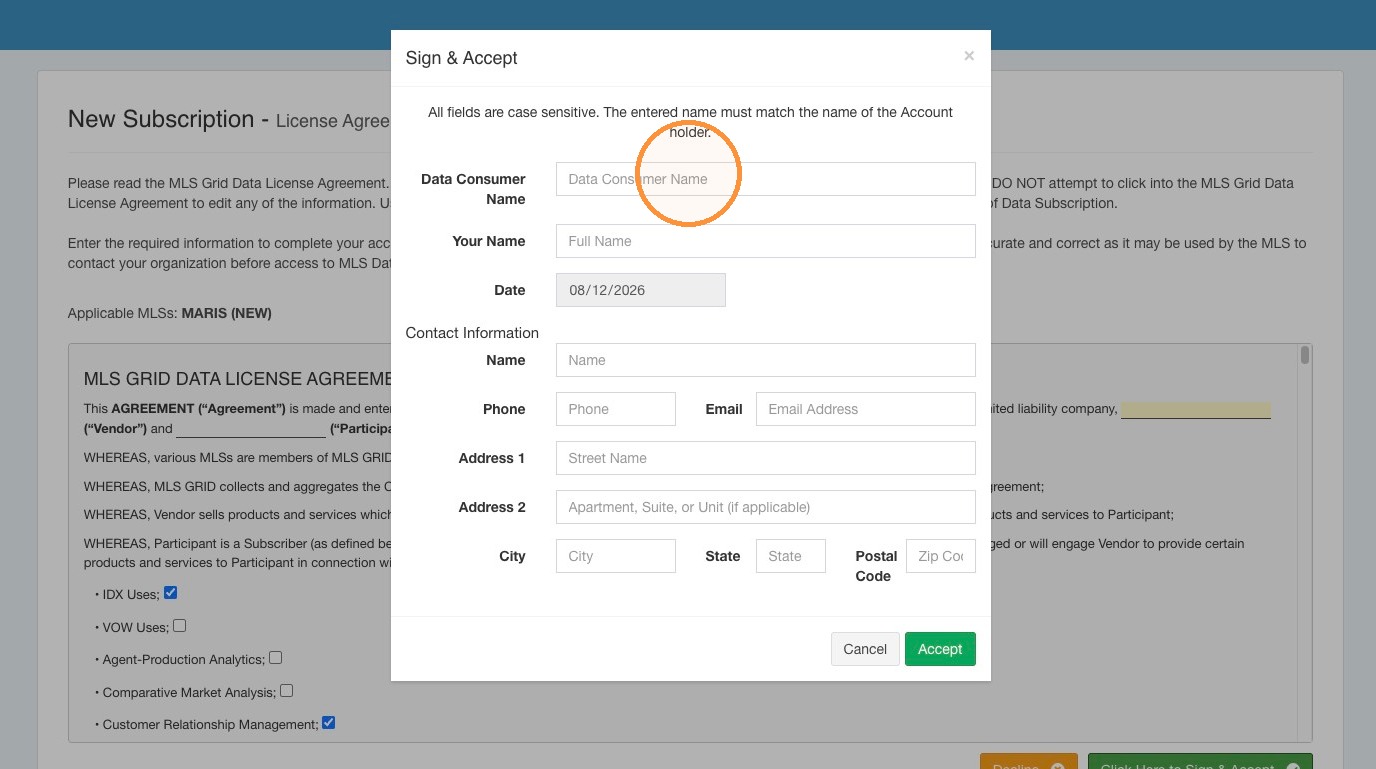Click the Date field showing 08/12/2026

coord(640,290)
